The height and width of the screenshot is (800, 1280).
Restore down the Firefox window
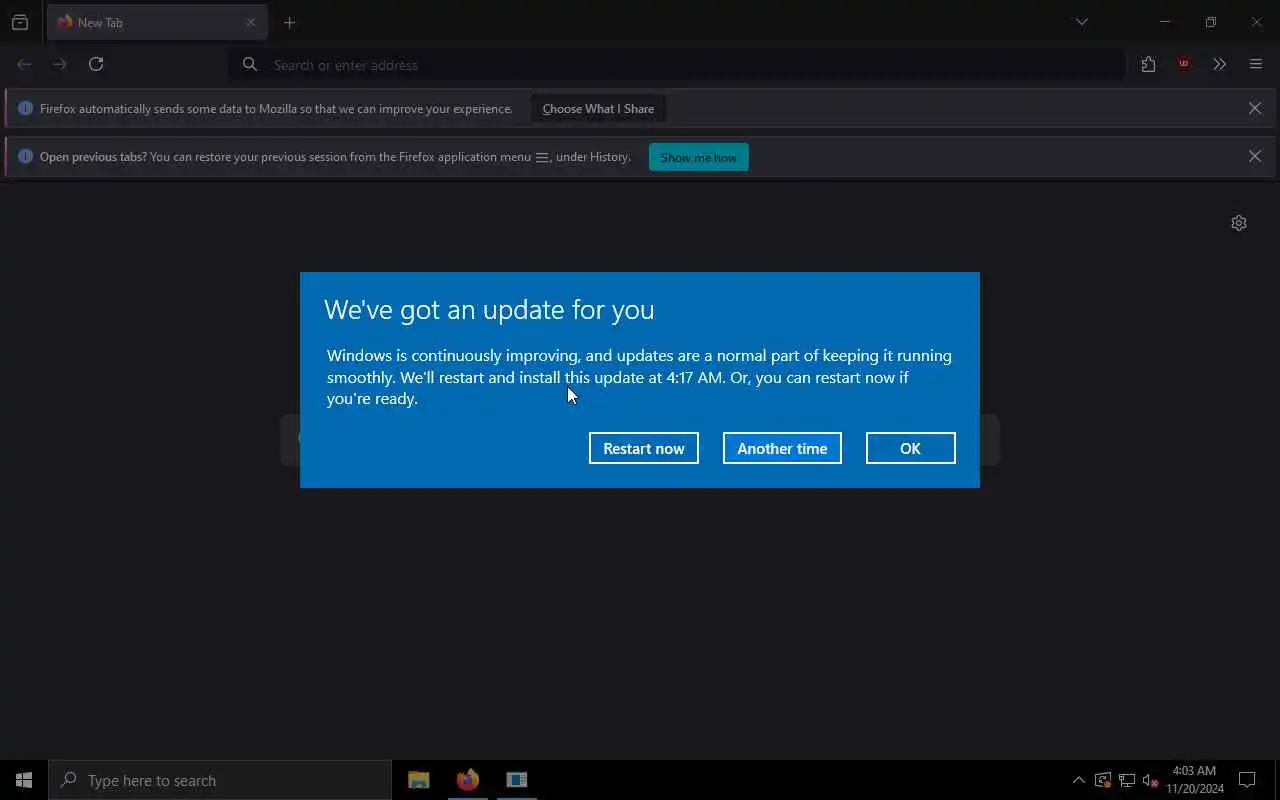click(x=1211, y=22)
